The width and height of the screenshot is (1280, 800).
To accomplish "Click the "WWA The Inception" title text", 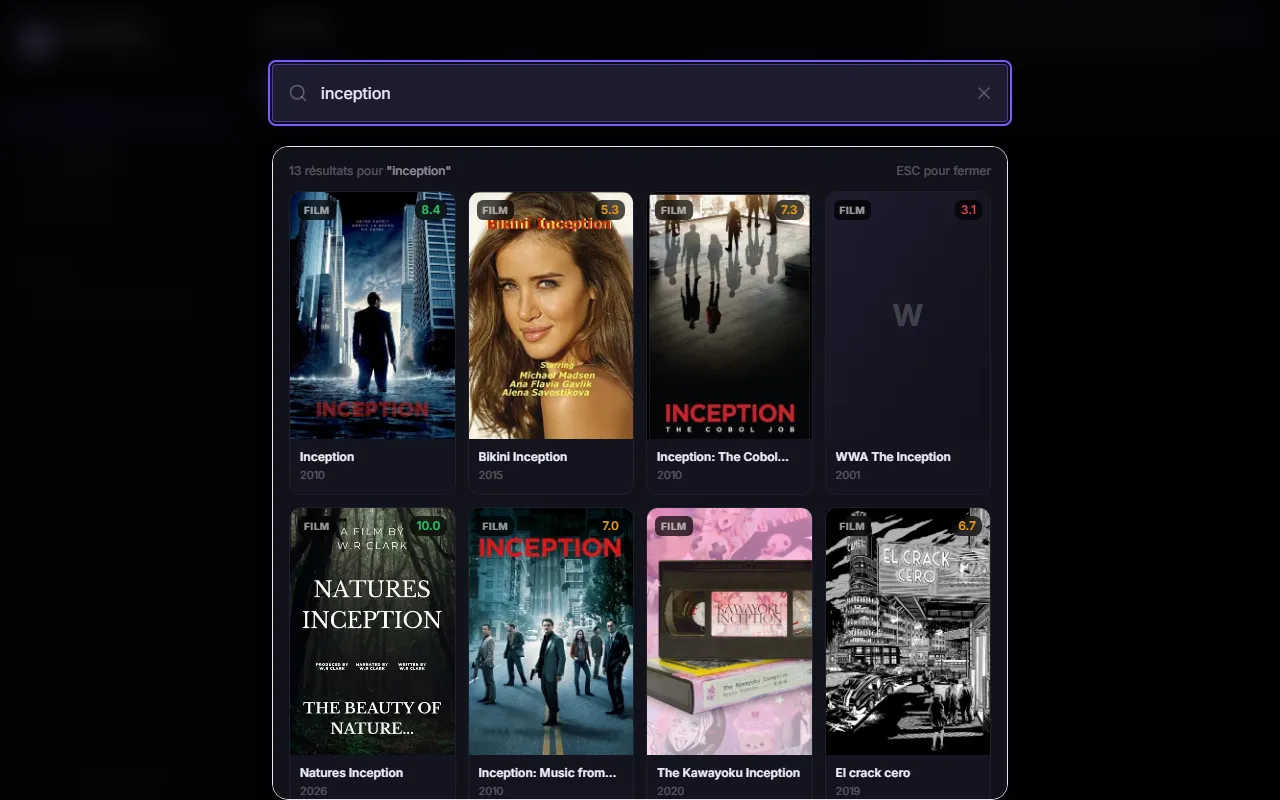I will (x=893, y=457).
